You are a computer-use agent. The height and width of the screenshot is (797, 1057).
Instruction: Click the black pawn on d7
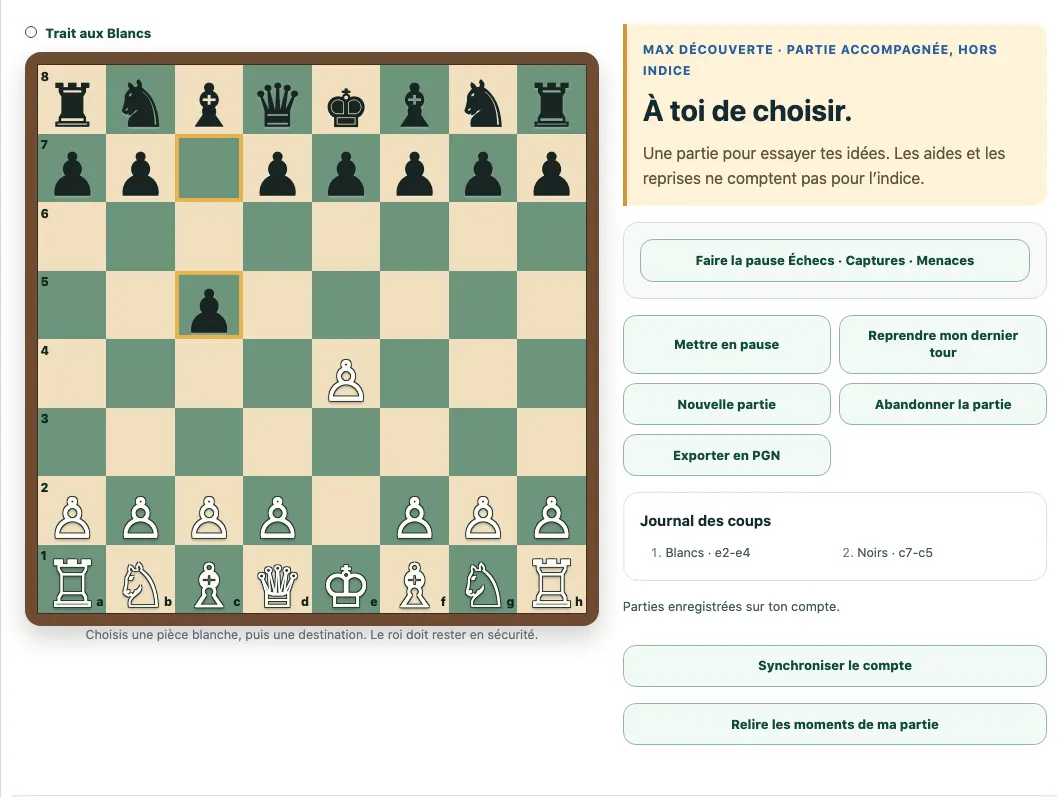click(x=278, y=168)
